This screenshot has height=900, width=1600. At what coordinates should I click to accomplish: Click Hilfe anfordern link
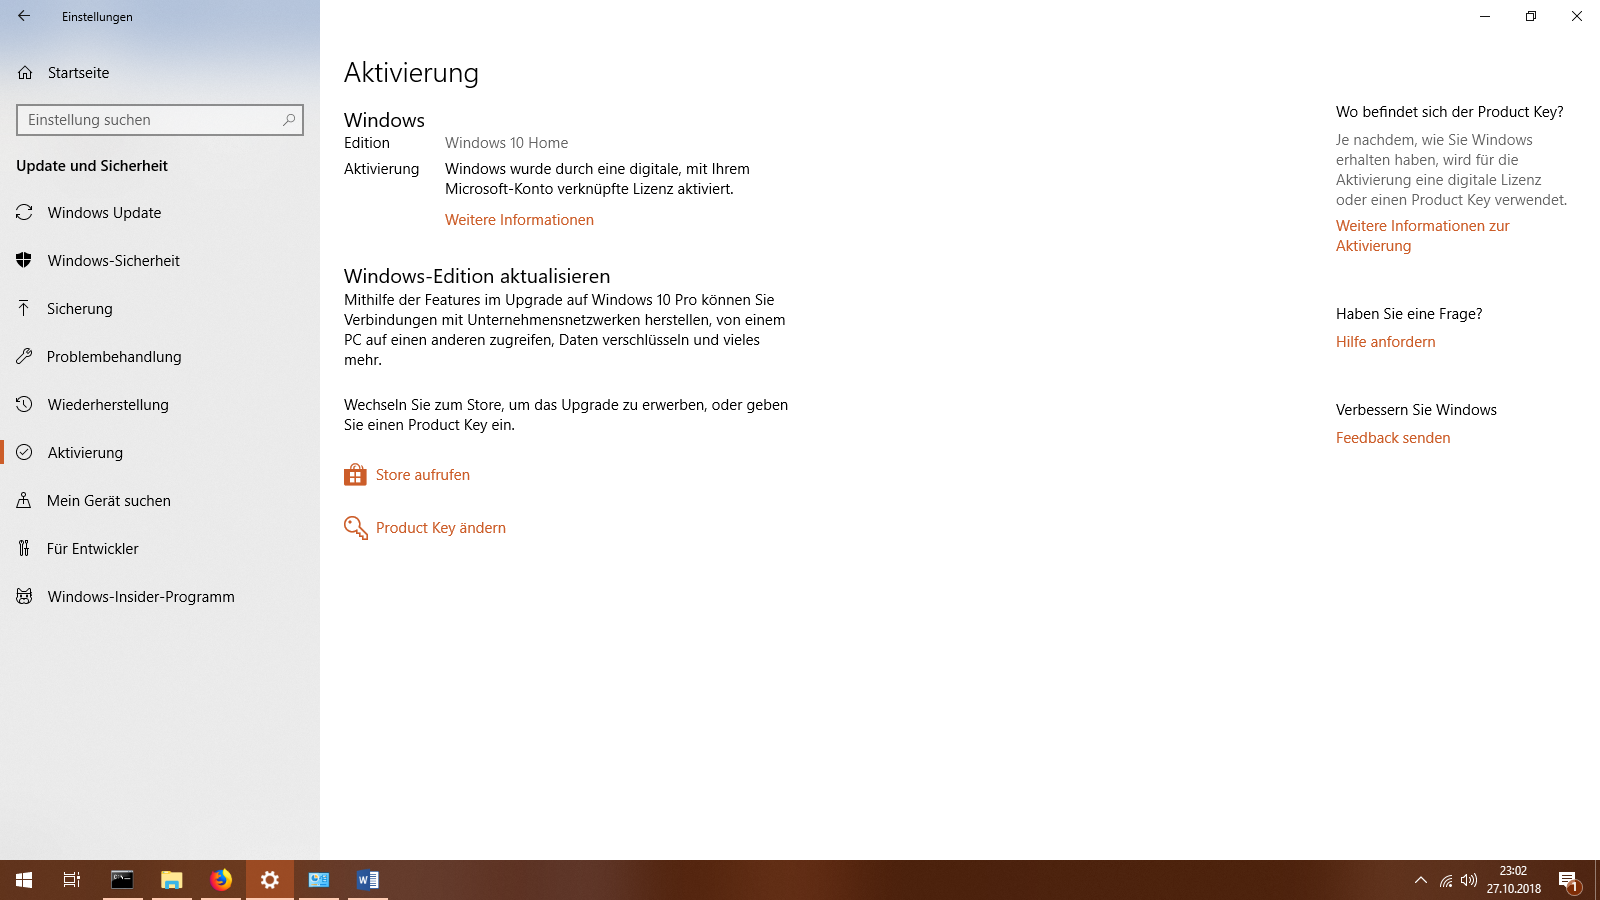pos(1385,342)
